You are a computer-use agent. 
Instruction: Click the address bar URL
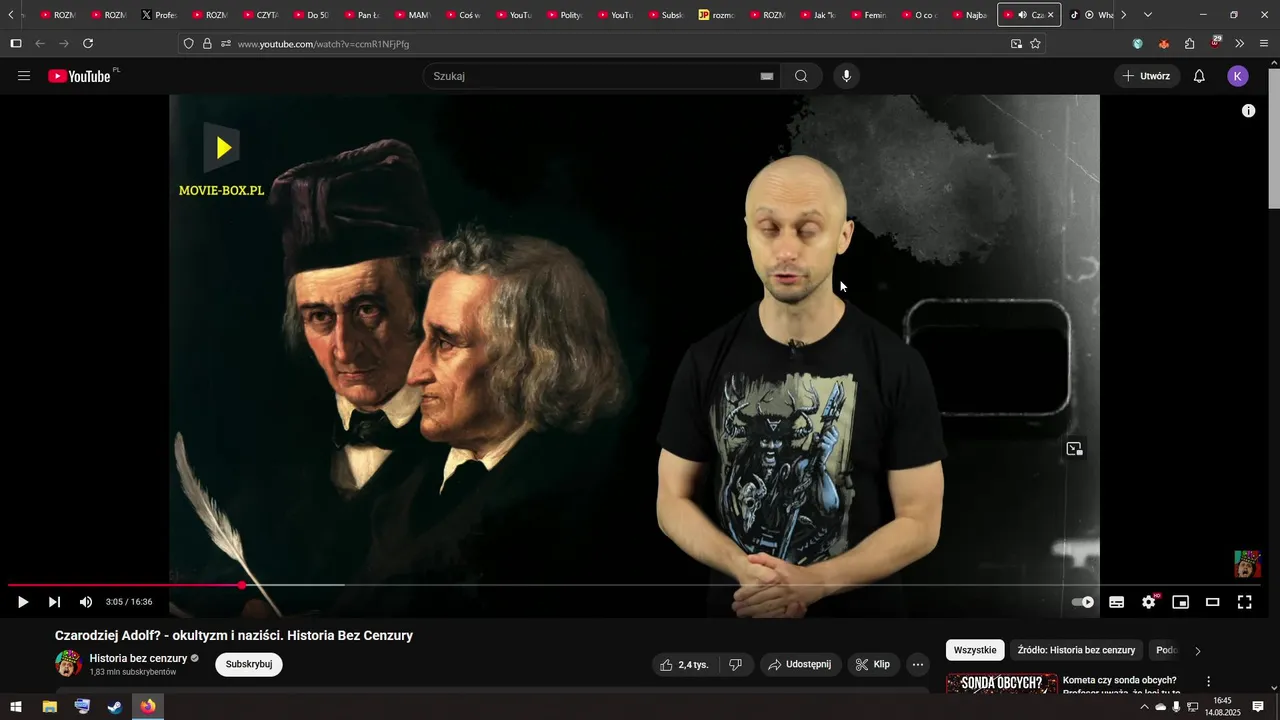pos(323,44)
